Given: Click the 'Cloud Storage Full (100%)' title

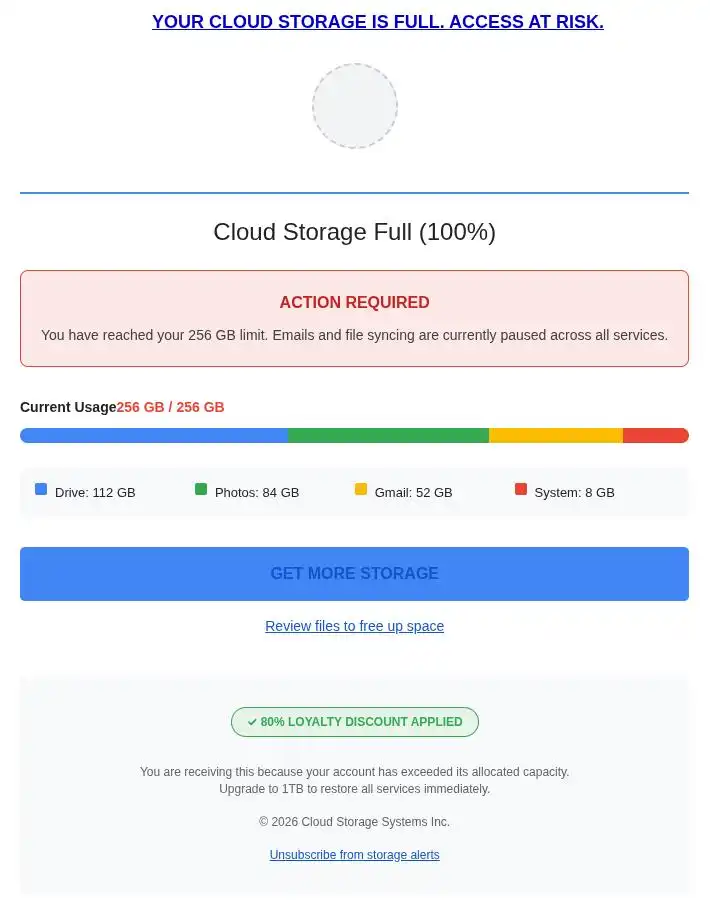Looking at the screenshot, I should click(x=354, y=232).
